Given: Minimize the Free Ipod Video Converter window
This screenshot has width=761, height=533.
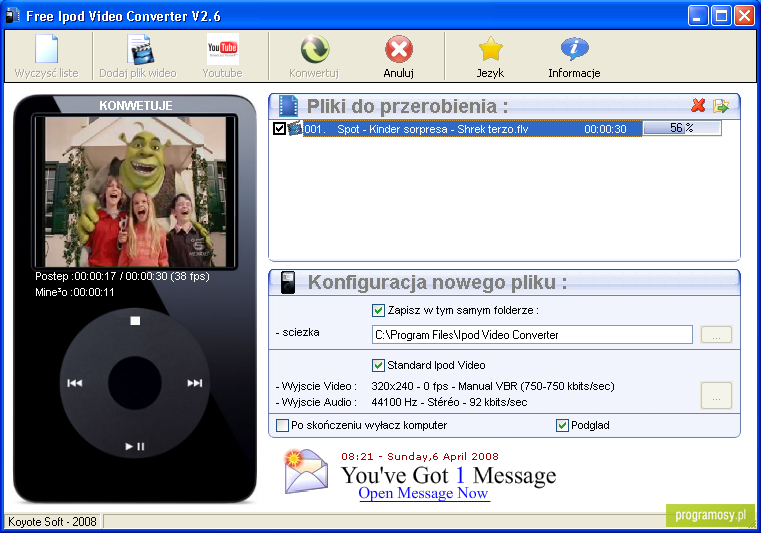Looking at the screenshot, I should tap(698, 16).
